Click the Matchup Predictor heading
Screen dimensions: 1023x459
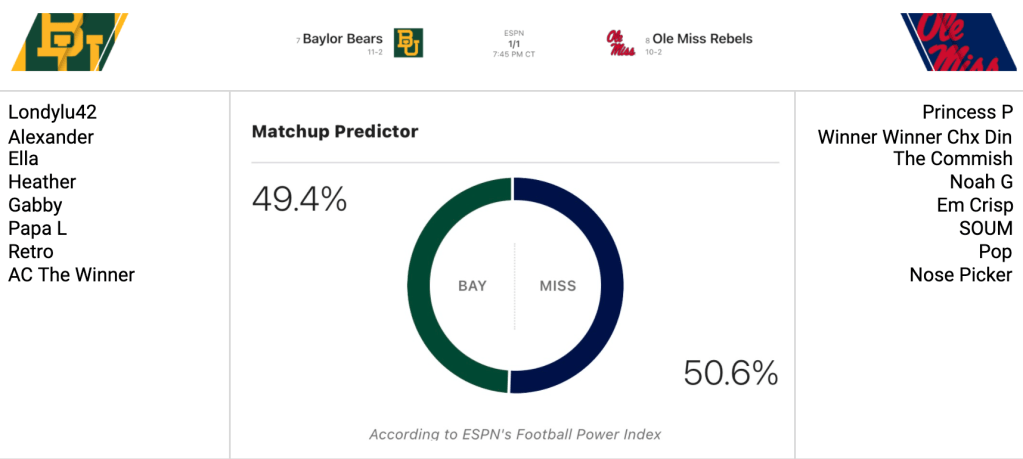point(335,132)
